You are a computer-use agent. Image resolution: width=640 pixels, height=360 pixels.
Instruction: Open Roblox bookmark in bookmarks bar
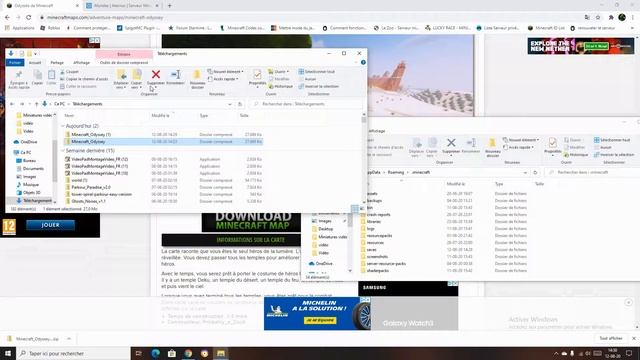50,28
